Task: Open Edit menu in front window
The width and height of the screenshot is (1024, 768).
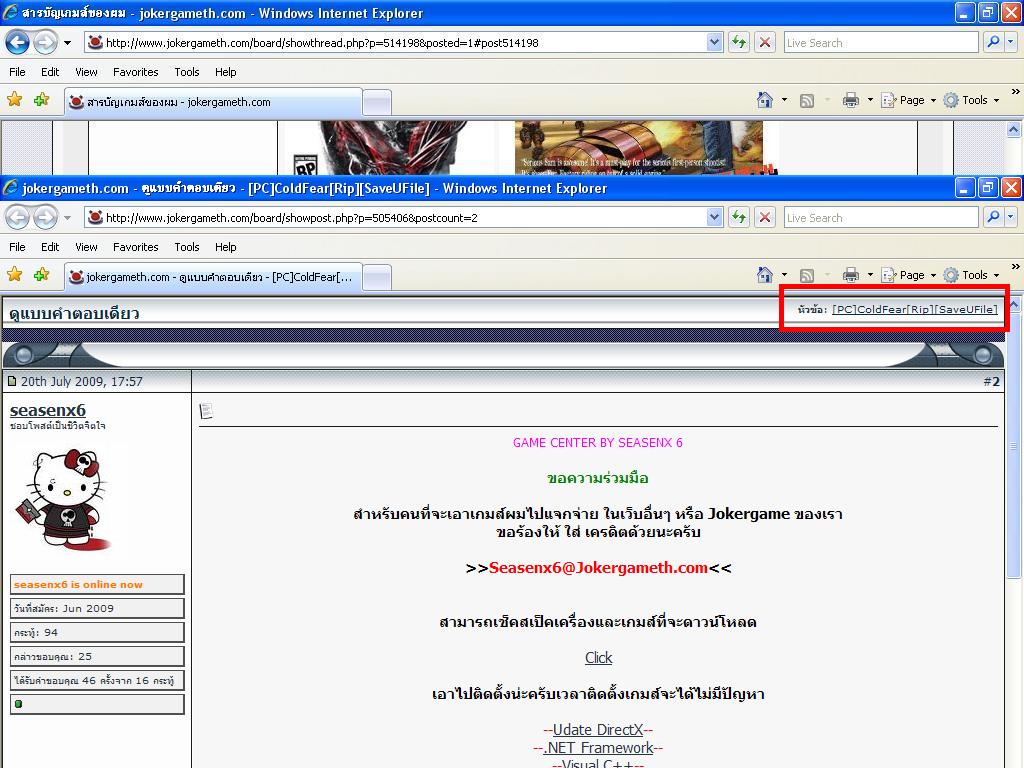Action: 50,247
